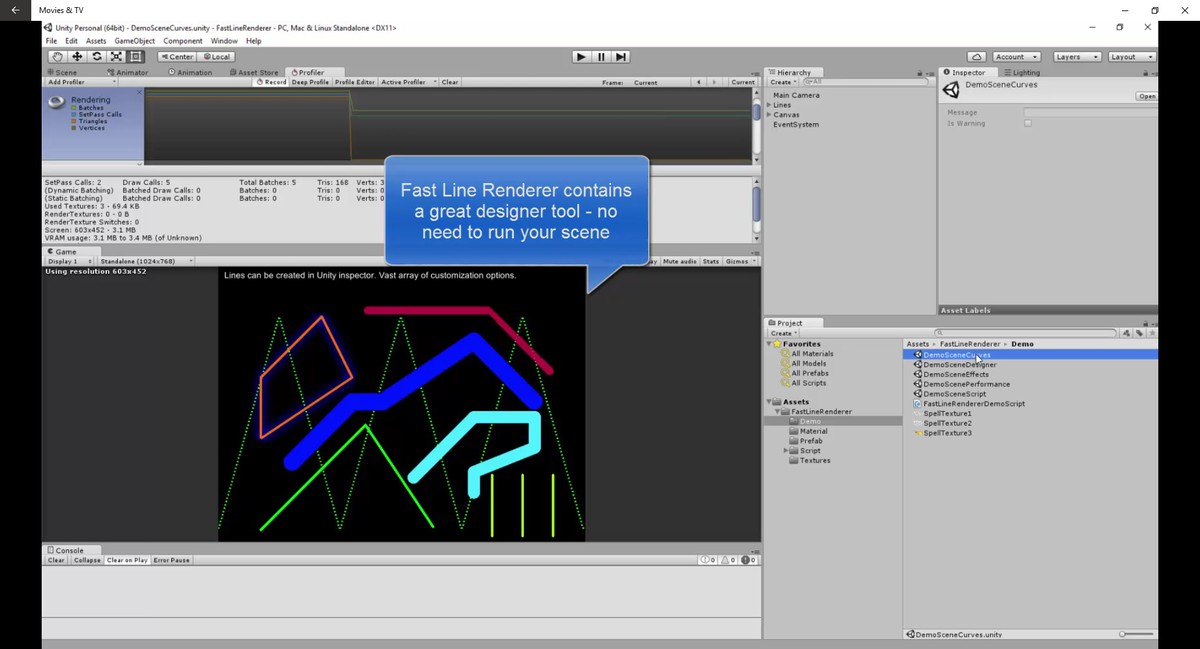
Task: Select the Hand tool in Unity toolbar
Action: [57, 57]
